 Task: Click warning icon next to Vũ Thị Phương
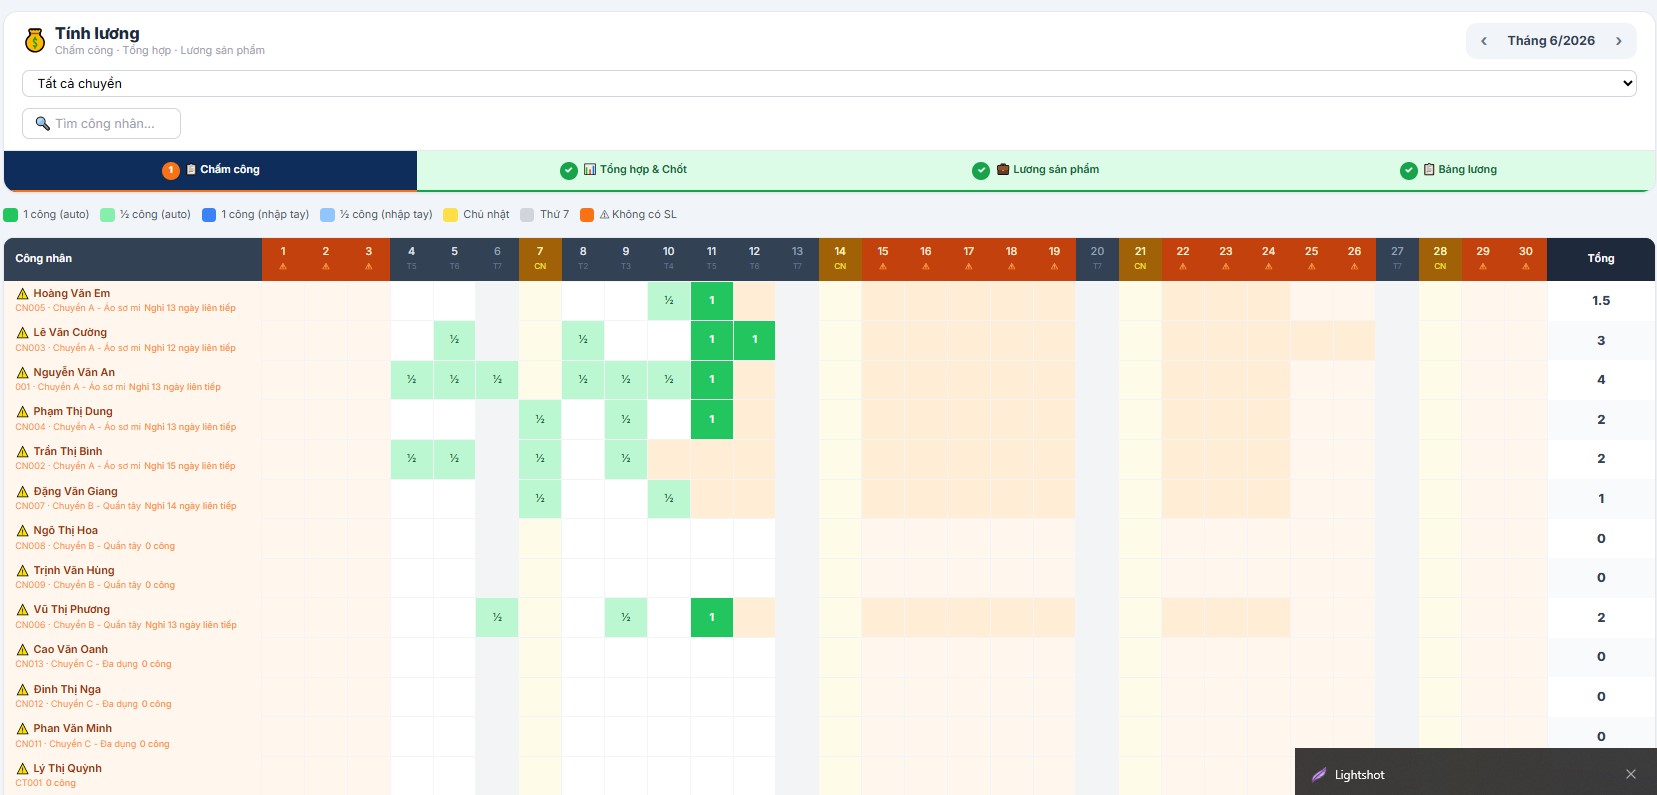pos(23,610)
